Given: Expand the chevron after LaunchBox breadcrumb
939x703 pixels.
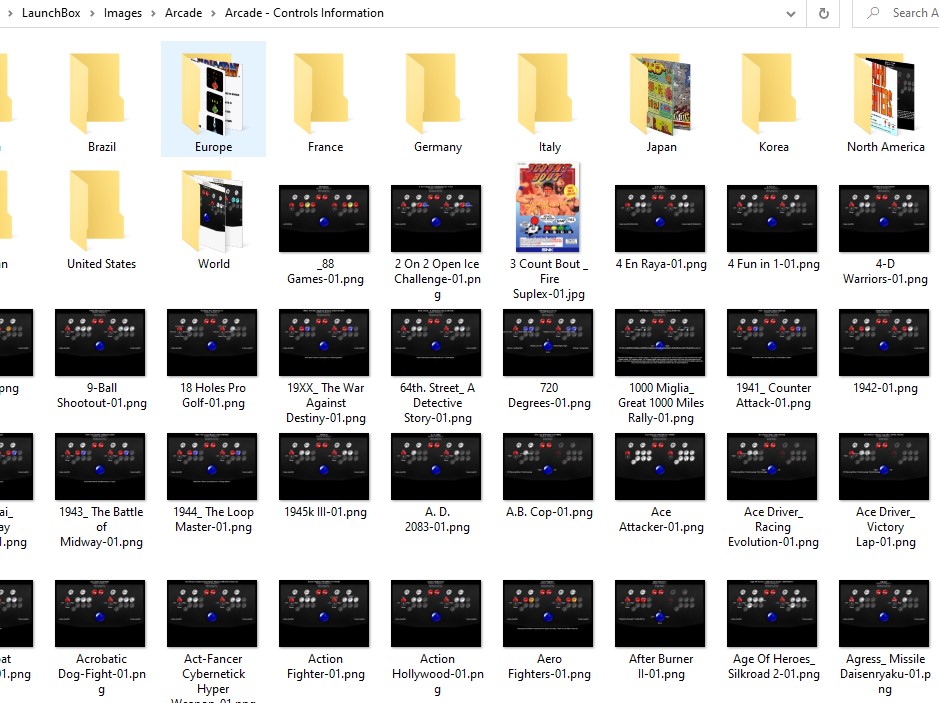Looking at the screenshot, I should tap(92, 13).
